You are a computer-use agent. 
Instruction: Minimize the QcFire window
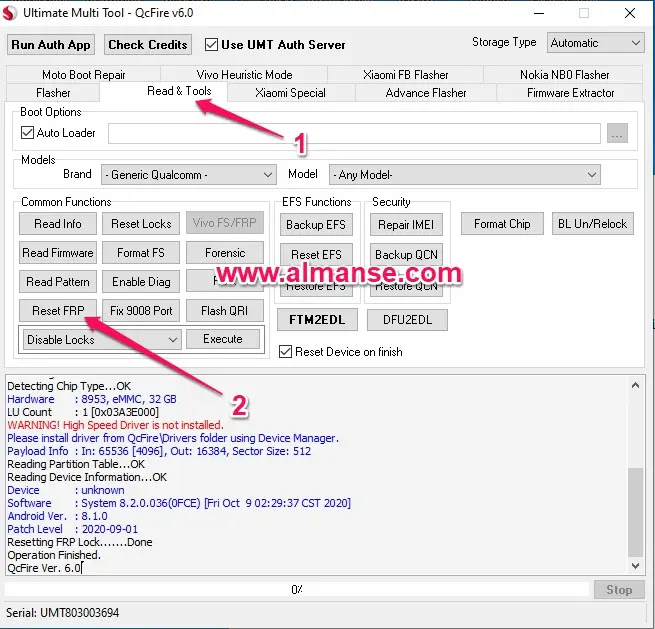(x=539, y=13)
